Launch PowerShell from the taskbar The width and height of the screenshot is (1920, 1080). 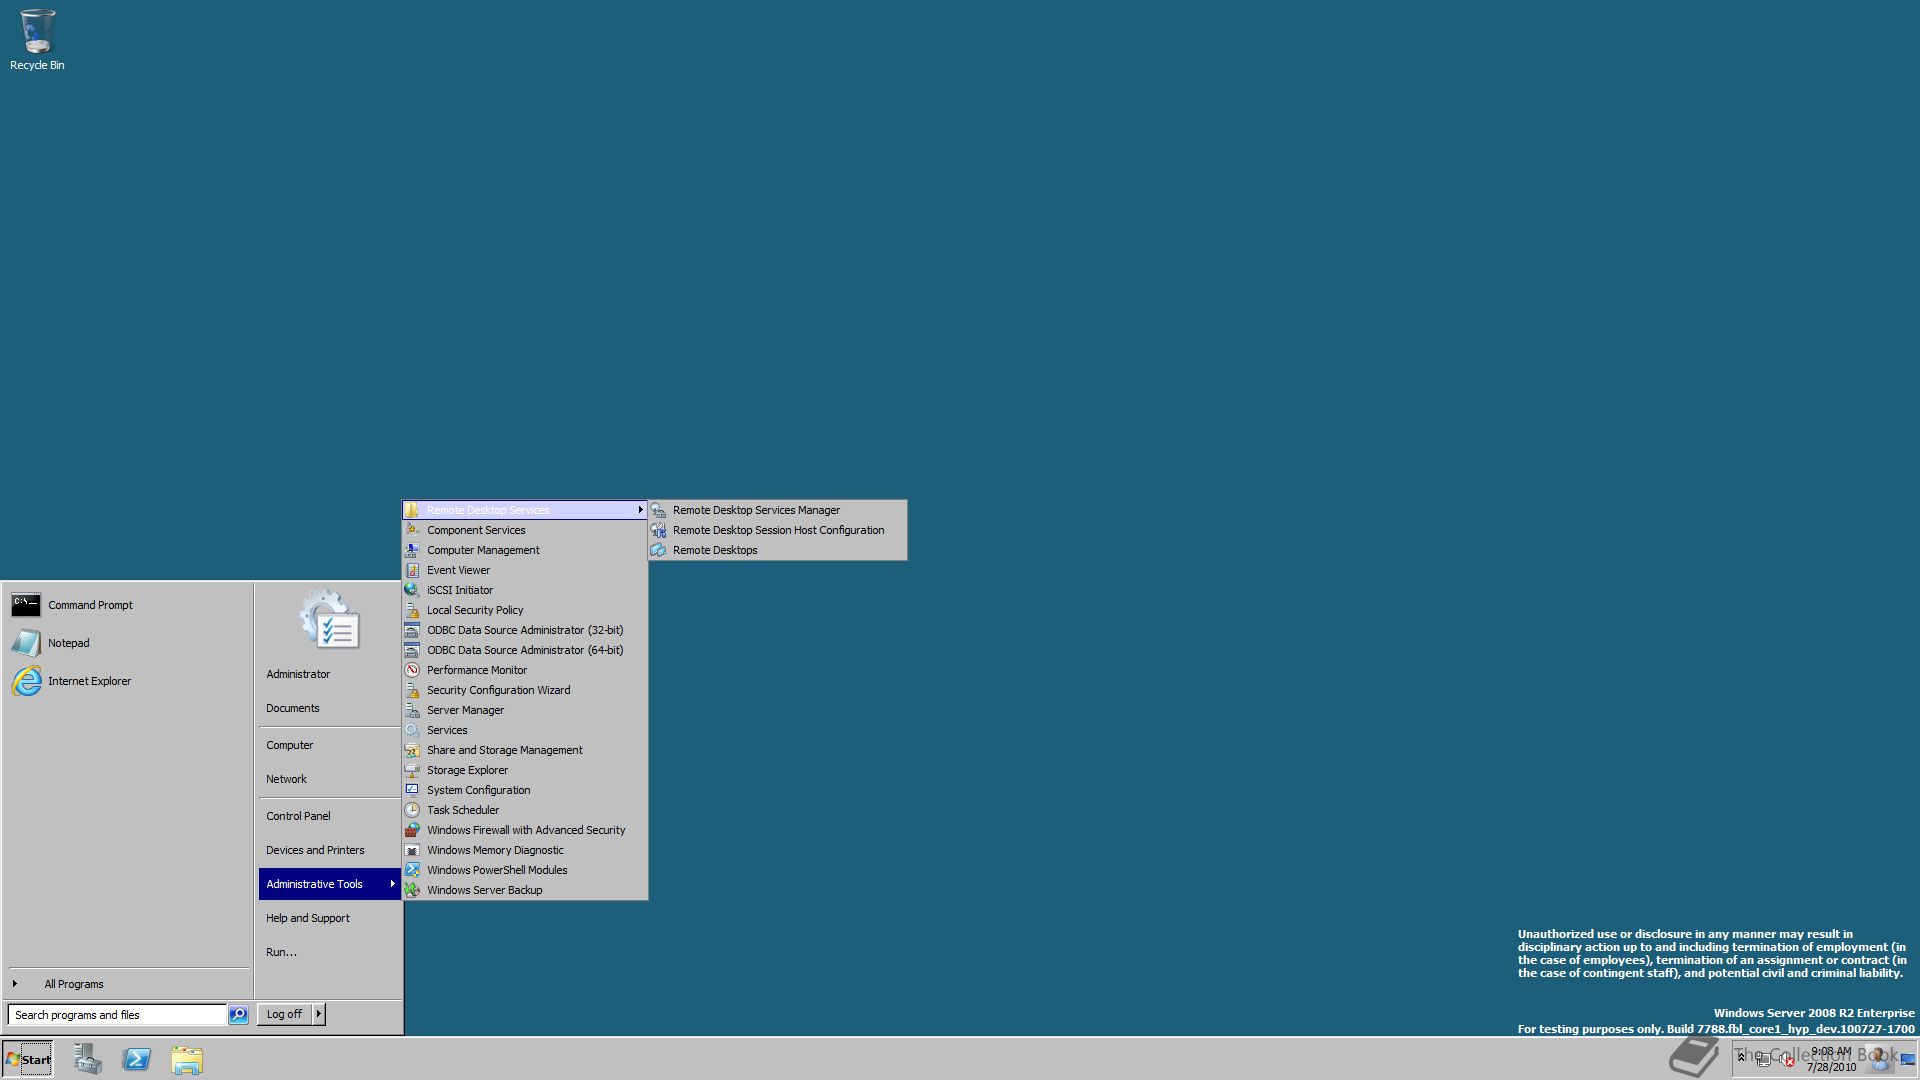pos(137,1059)
